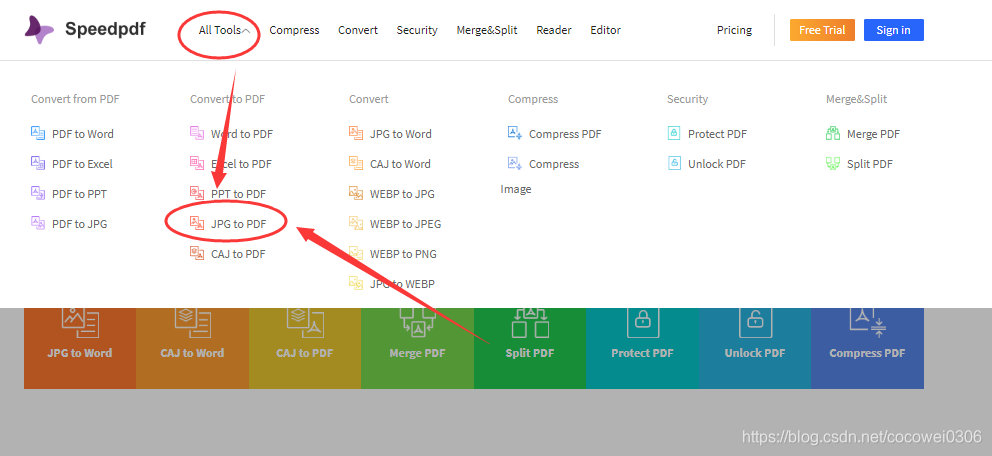Click the CAJ to PDF menu icon
The image size is (992, 456).
197,253
